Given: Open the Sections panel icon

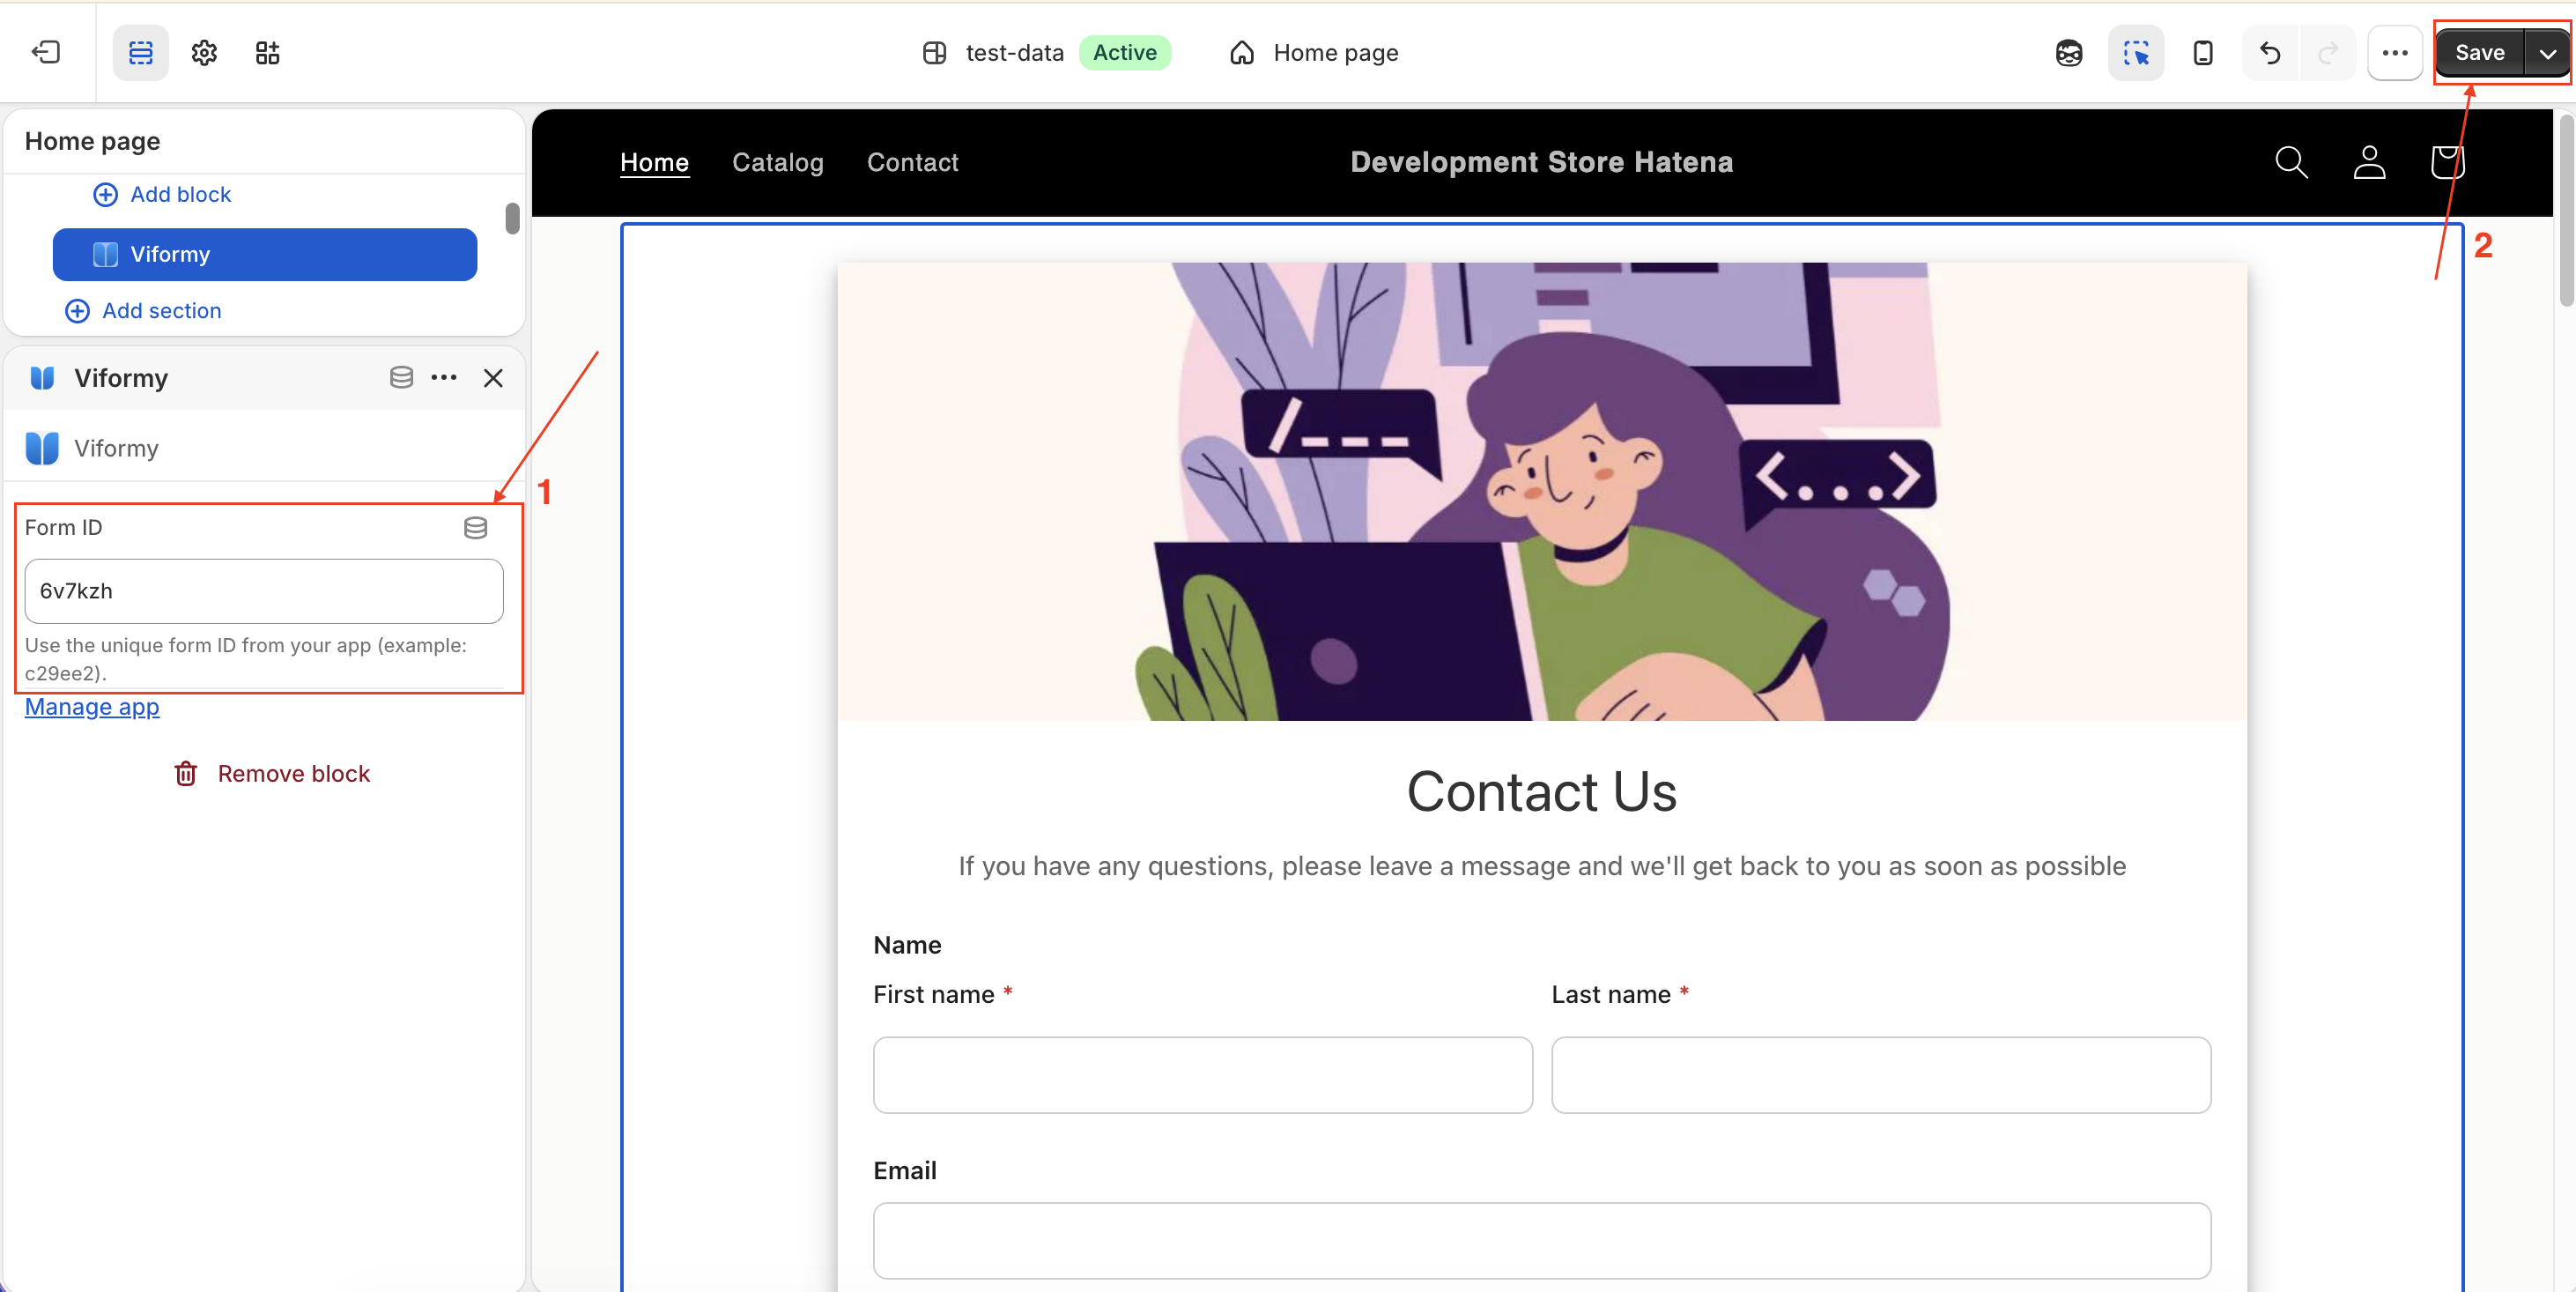Looking at the screenshot, I should tap(140, 52).
